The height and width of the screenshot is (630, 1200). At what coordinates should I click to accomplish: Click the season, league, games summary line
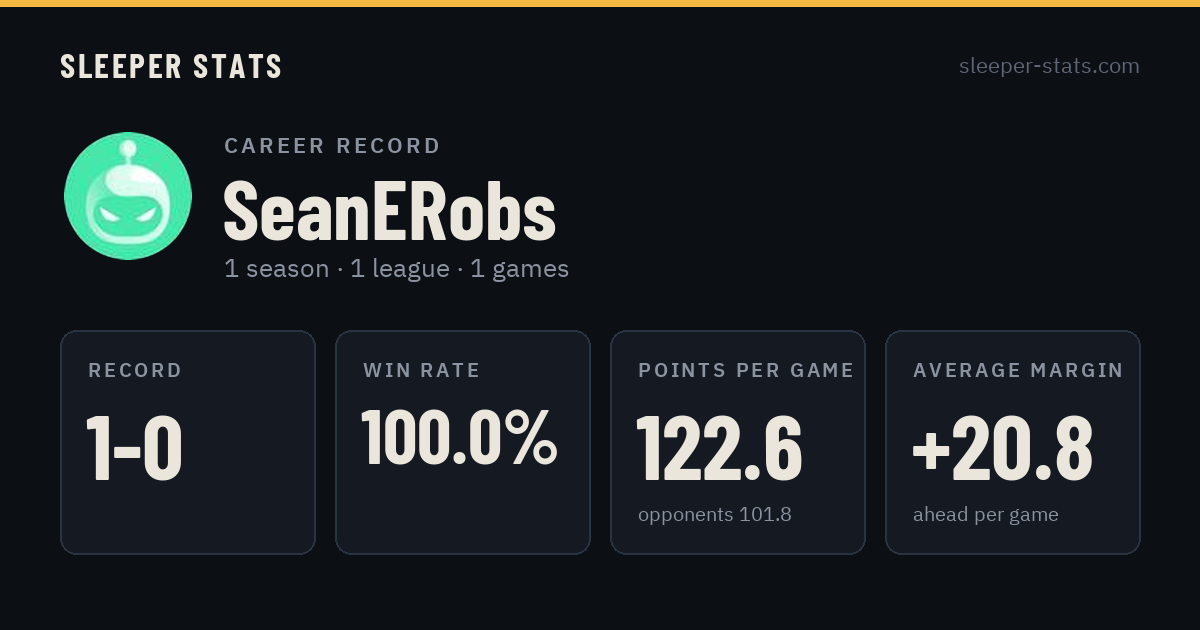(x=396, y=269)
